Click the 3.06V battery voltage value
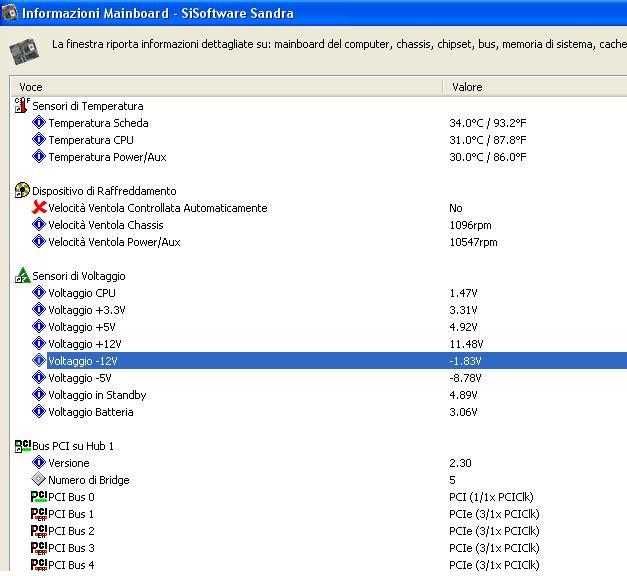 pos(463,412)
